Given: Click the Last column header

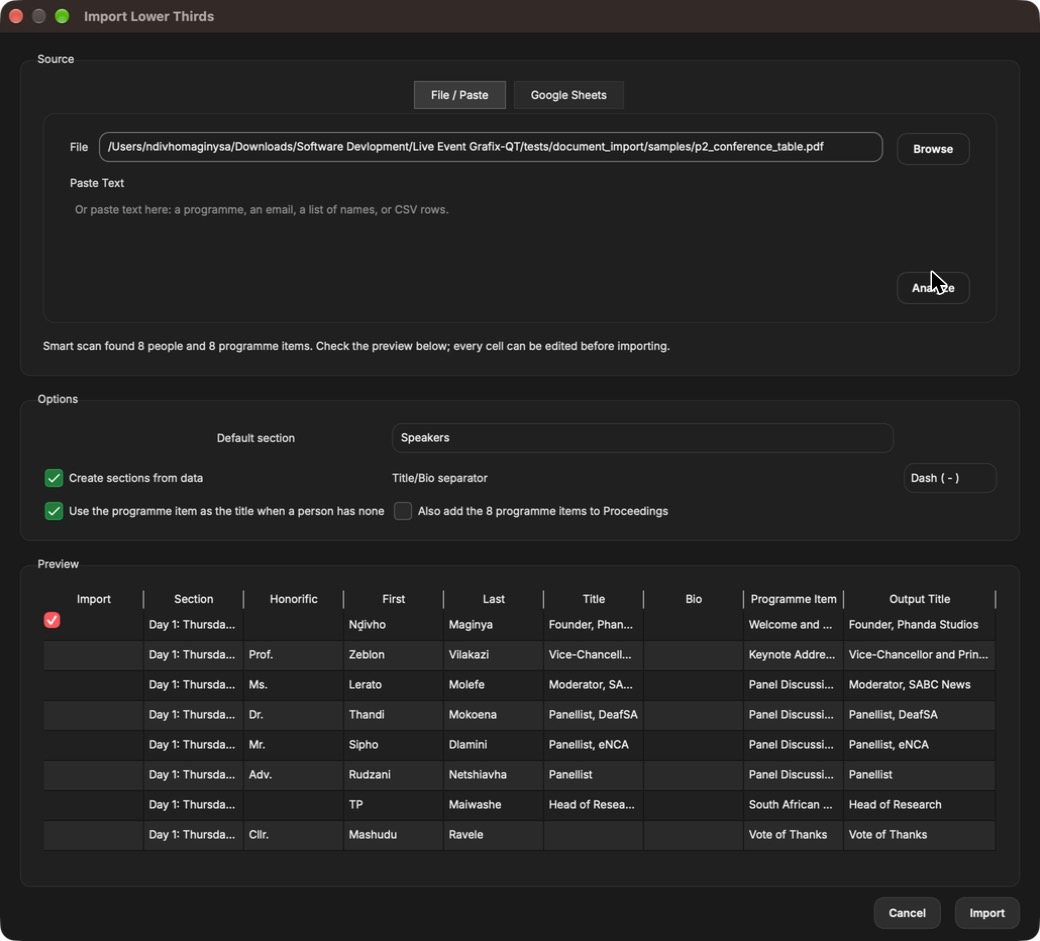Looking at the screenshot, I should pyautogui.click(x=493, y=599).
